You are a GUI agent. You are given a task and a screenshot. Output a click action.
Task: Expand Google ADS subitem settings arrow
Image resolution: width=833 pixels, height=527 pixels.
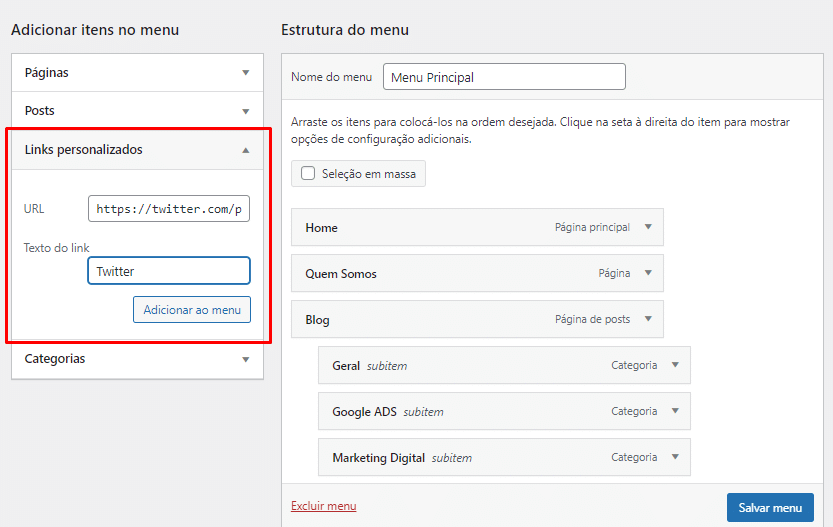click(x=675, y=411)
